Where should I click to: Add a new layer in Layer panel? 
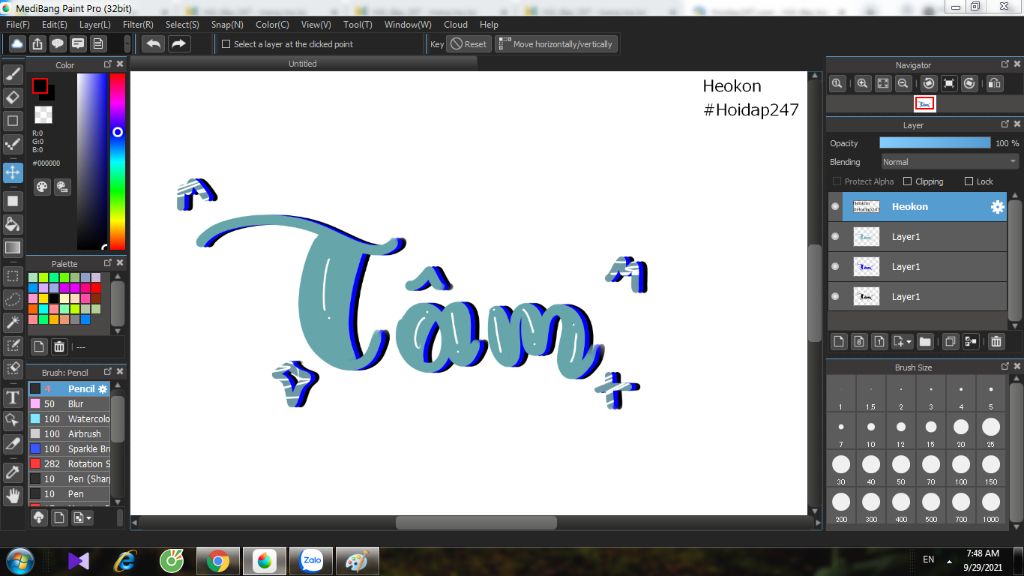tap(839, 342)
